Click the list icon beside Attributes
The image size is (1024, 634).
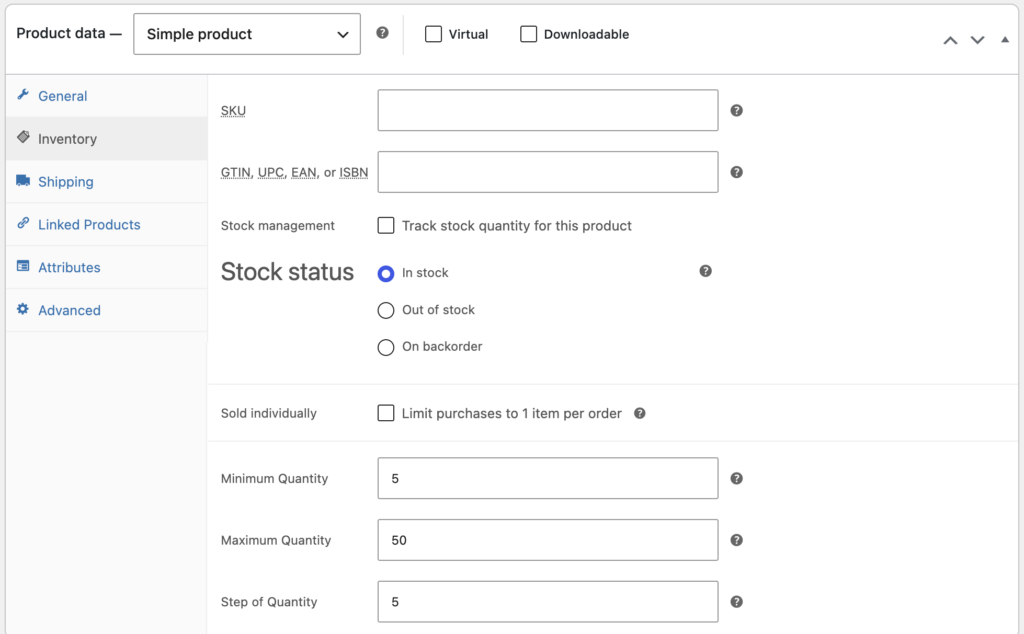[x=23, y=266]
